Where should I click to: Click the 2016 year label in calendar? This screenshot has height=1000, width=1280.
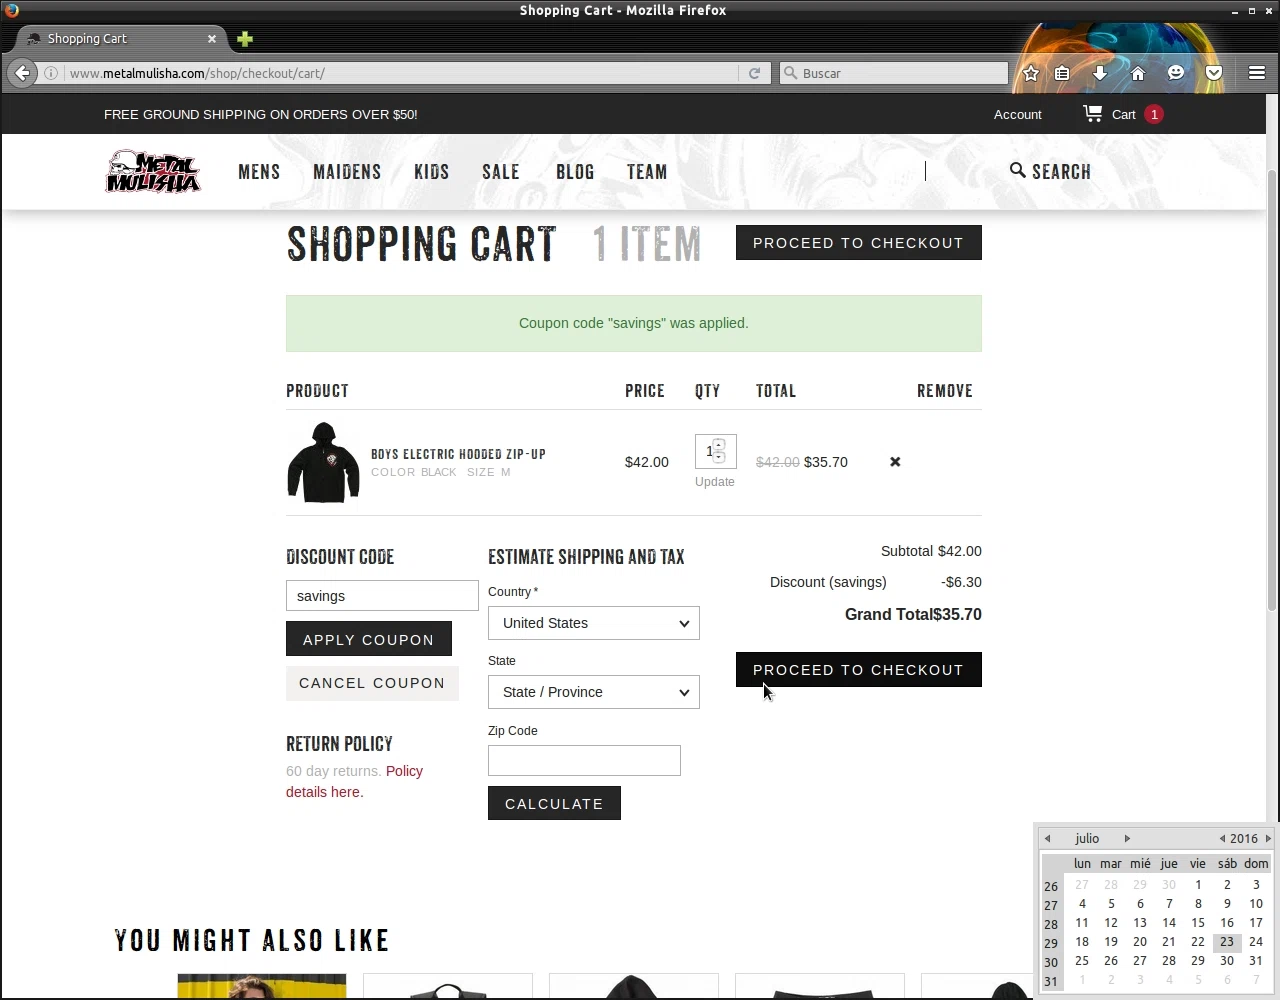pyautogui.click(x=1244, y=839)
